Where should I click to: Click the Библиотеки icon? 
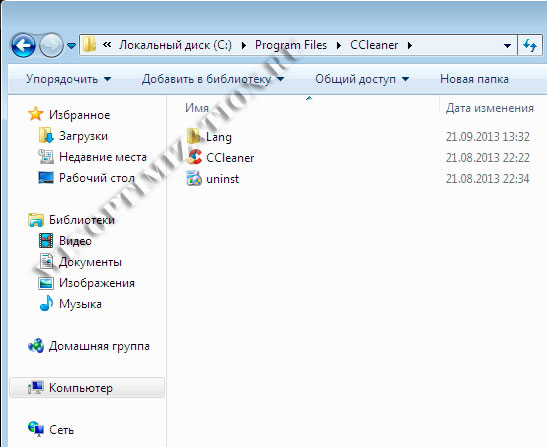36,220
